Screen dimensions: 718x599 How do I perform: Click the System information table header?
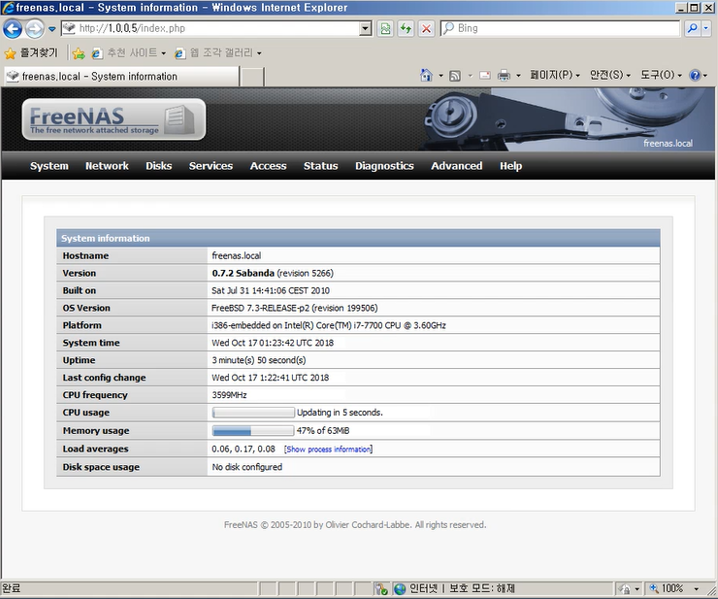coord(358,238)
